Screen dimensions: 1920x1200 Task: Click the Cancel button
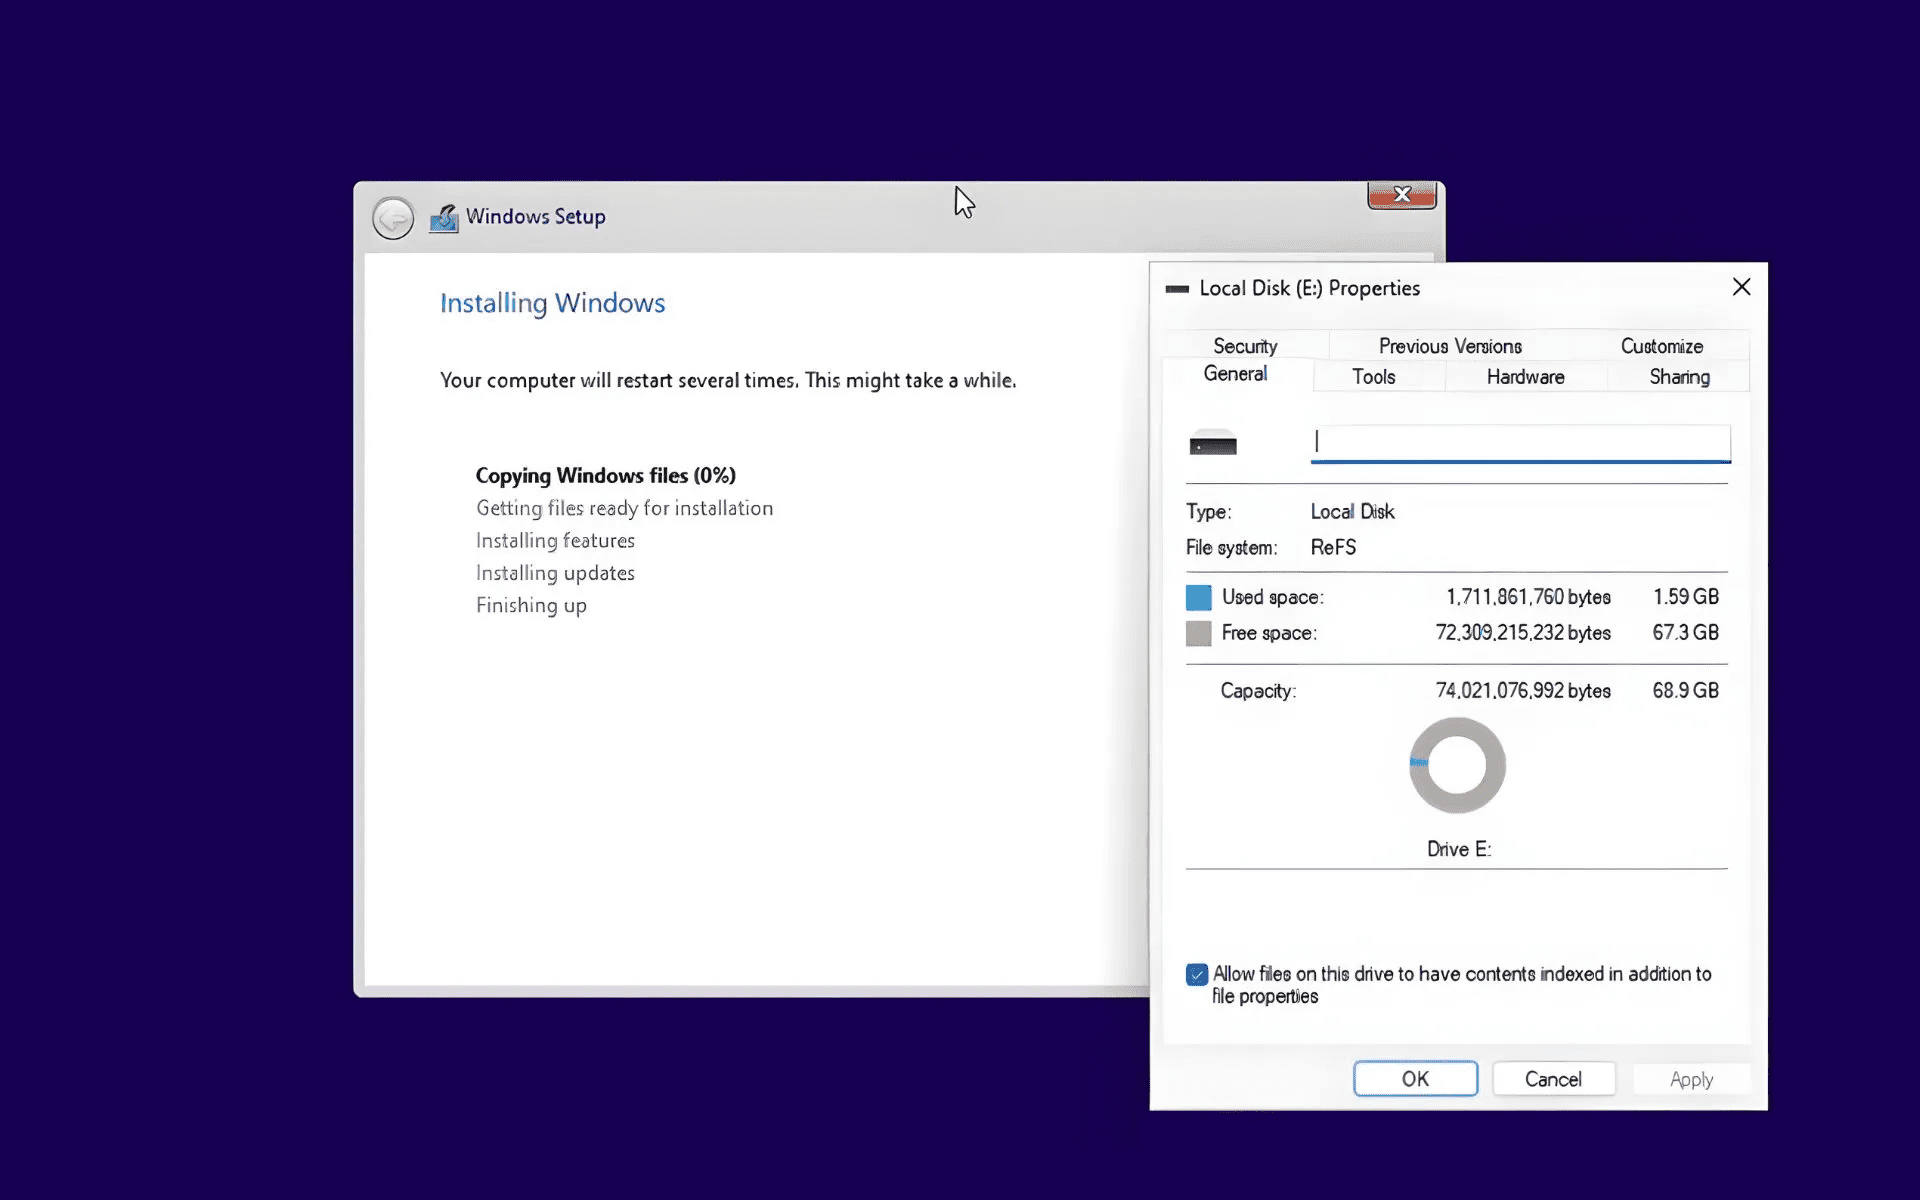[x=1553, y=1078]
